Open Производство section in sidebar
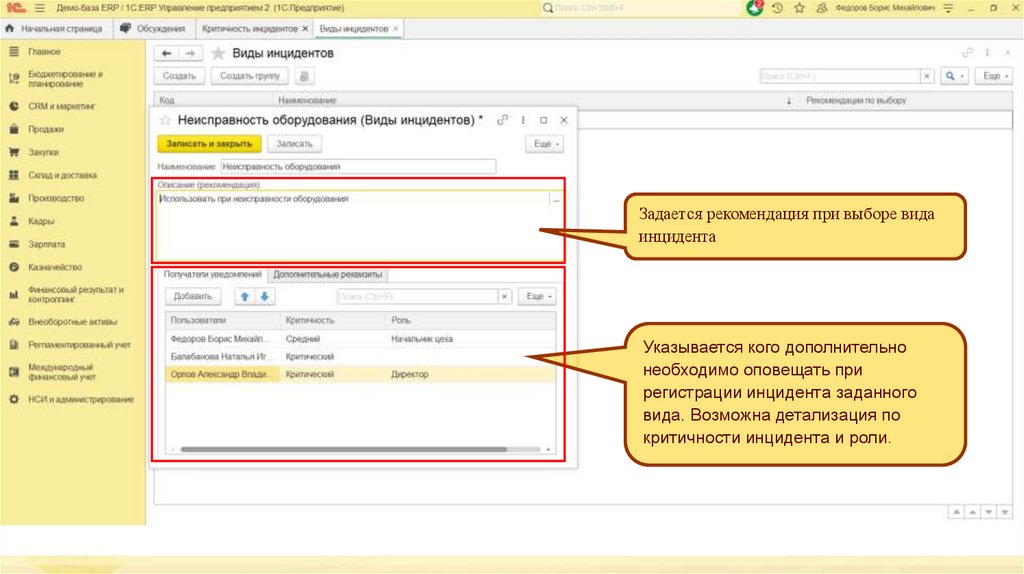This screenshot has width=1024, height=574. pos(56,198)
